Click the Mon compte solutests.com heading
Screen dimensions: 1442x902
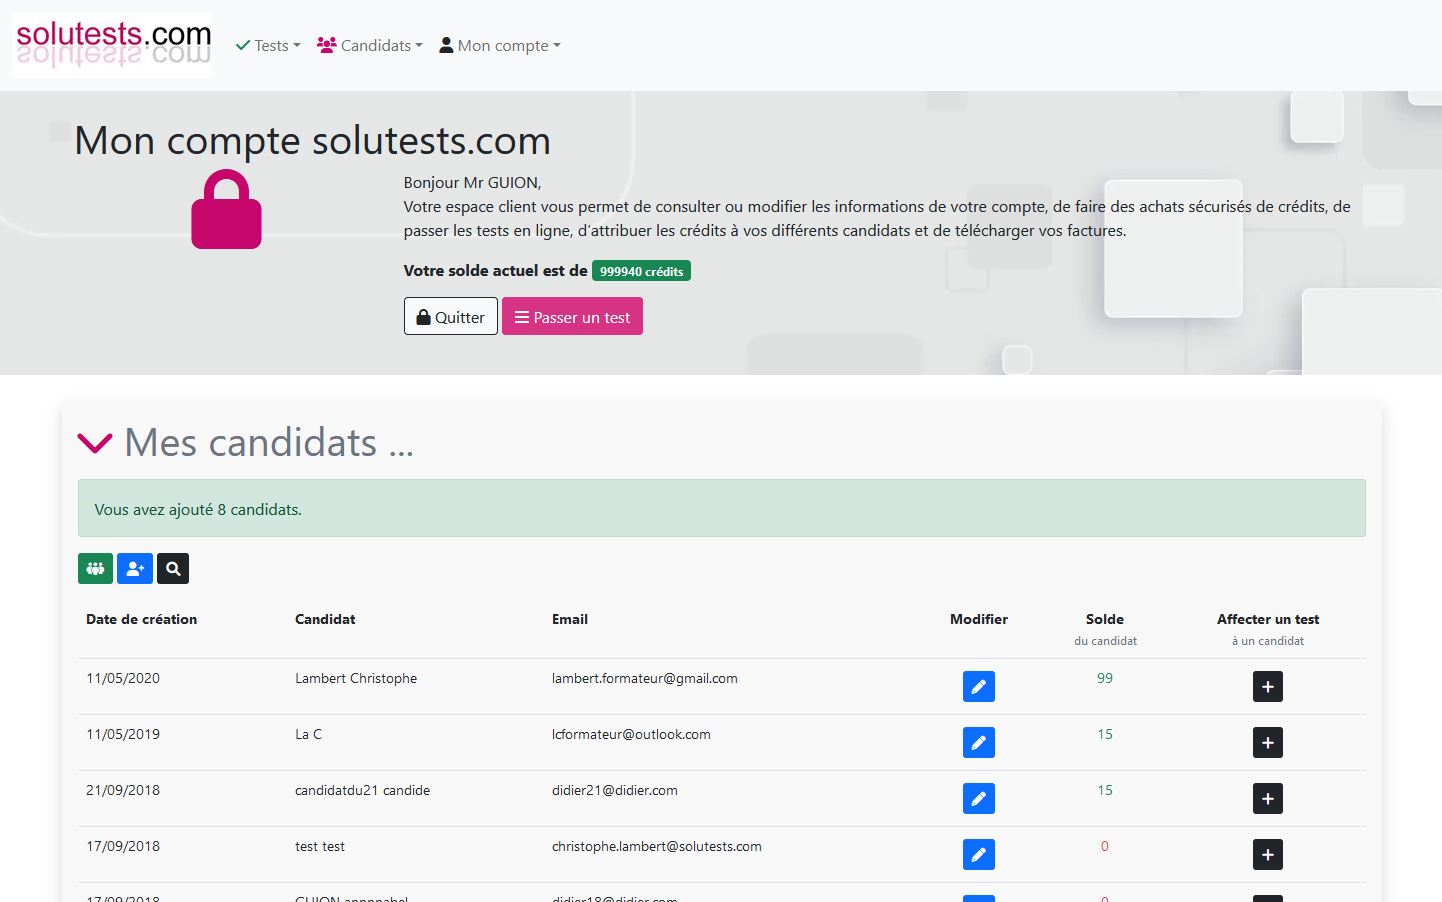tap(312, 140)
